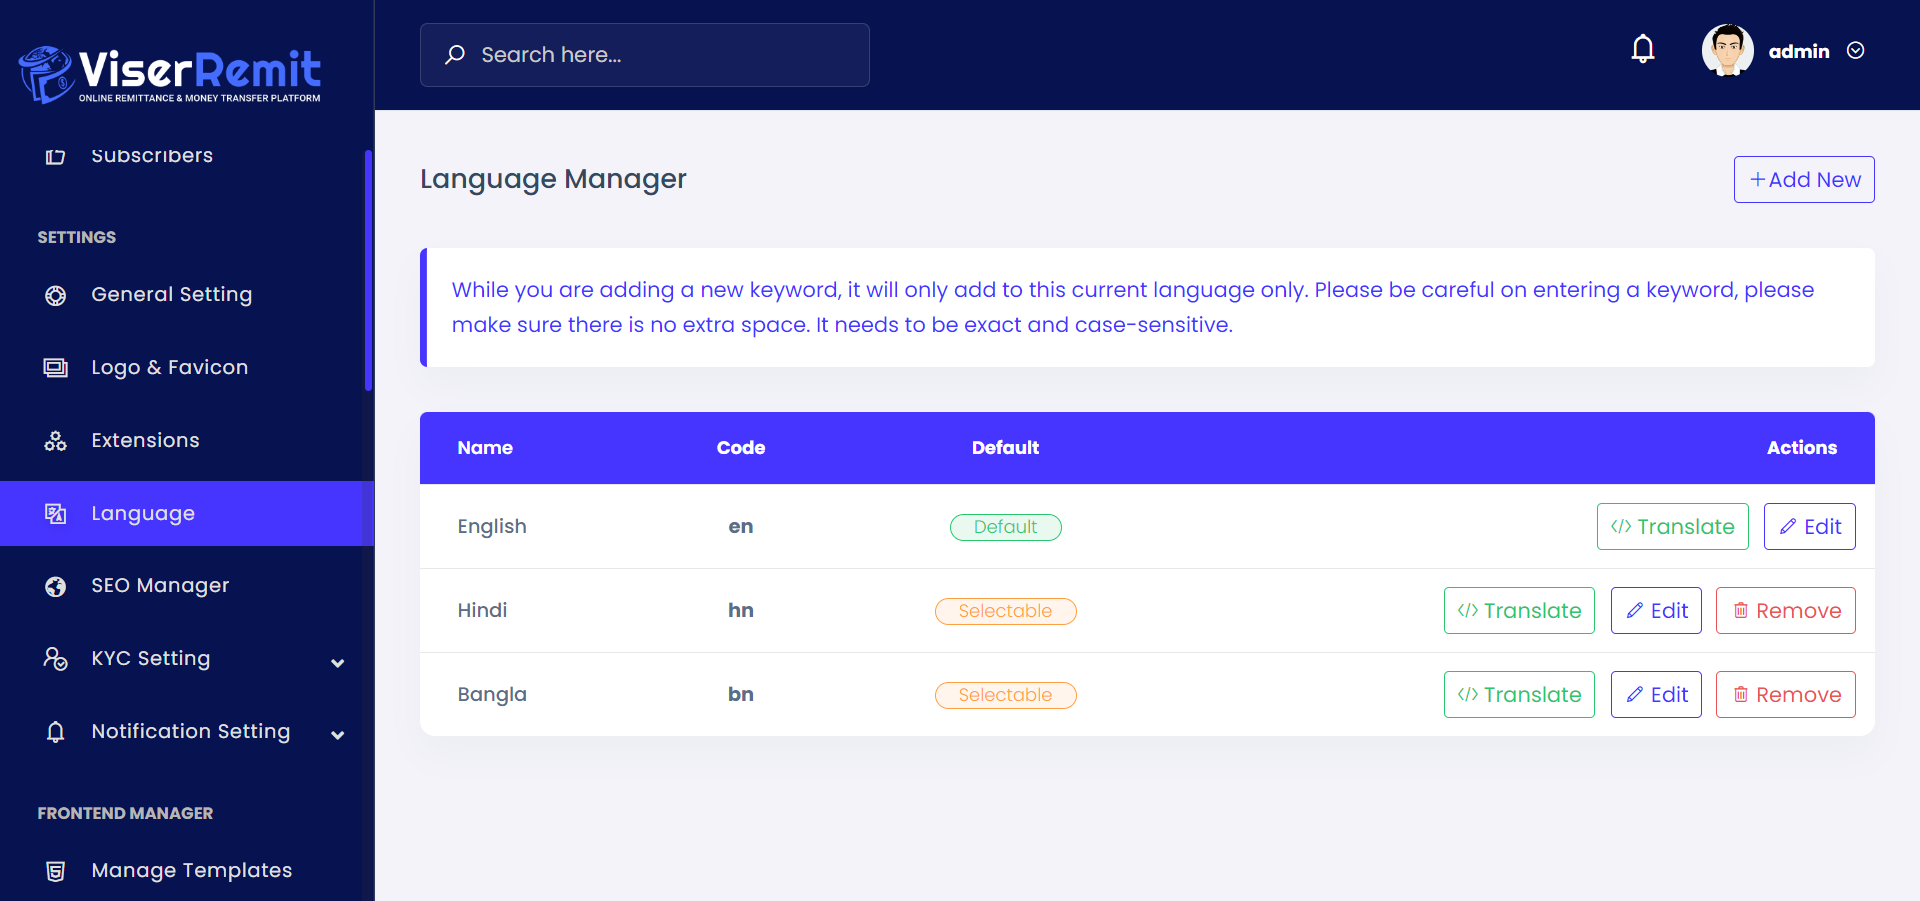Translate the English language
The image size is (1920, 901).
click(x=1672, y=527)
